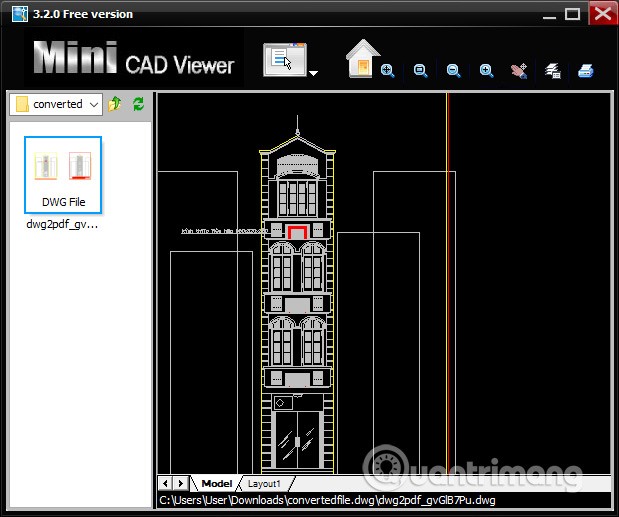Switch to the Layout1 tab
Viewport: 619px width, 517px height.
[x=265, y=483]
